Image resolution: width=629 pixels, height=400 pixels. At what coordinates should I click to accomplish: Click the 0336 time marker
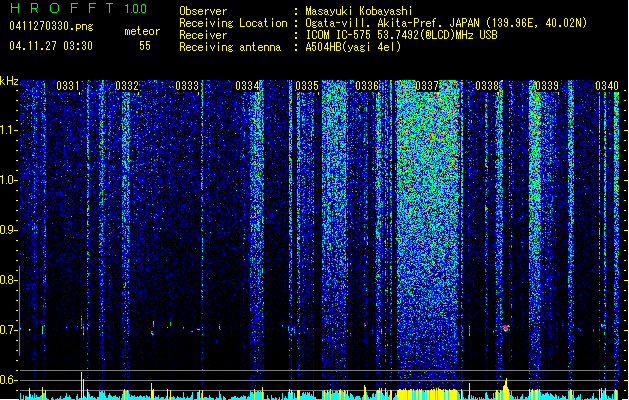tap(367, 86)
